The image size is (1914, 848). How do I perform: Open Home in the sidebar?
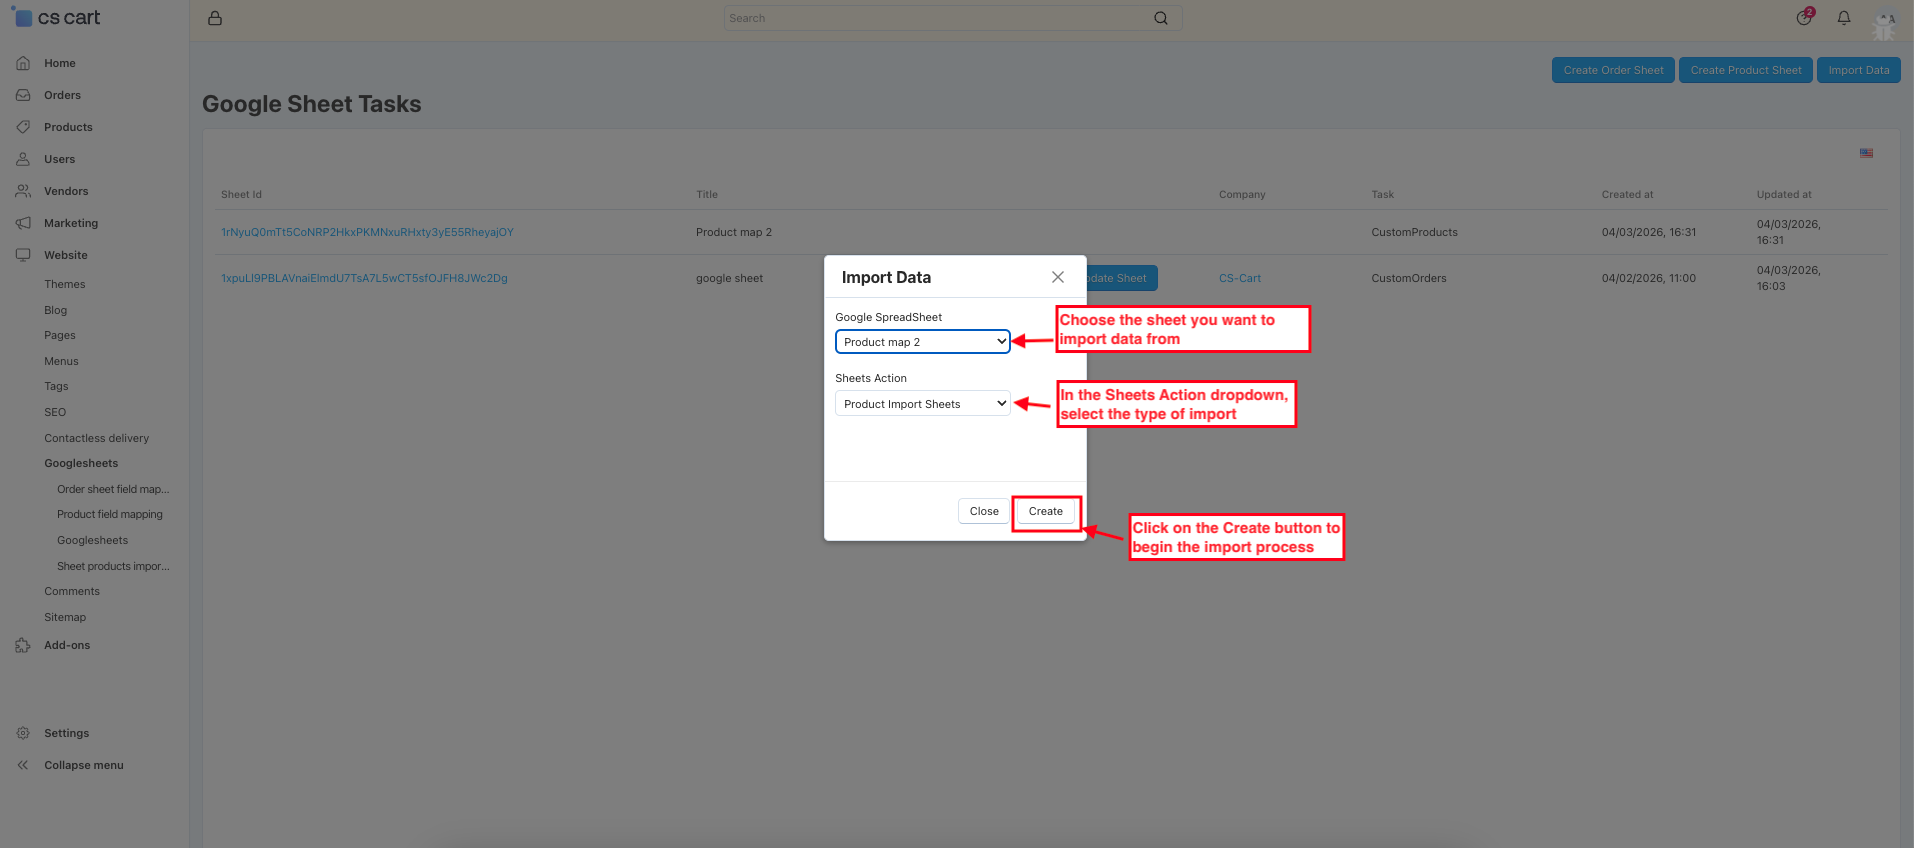(x=60, y=63)
